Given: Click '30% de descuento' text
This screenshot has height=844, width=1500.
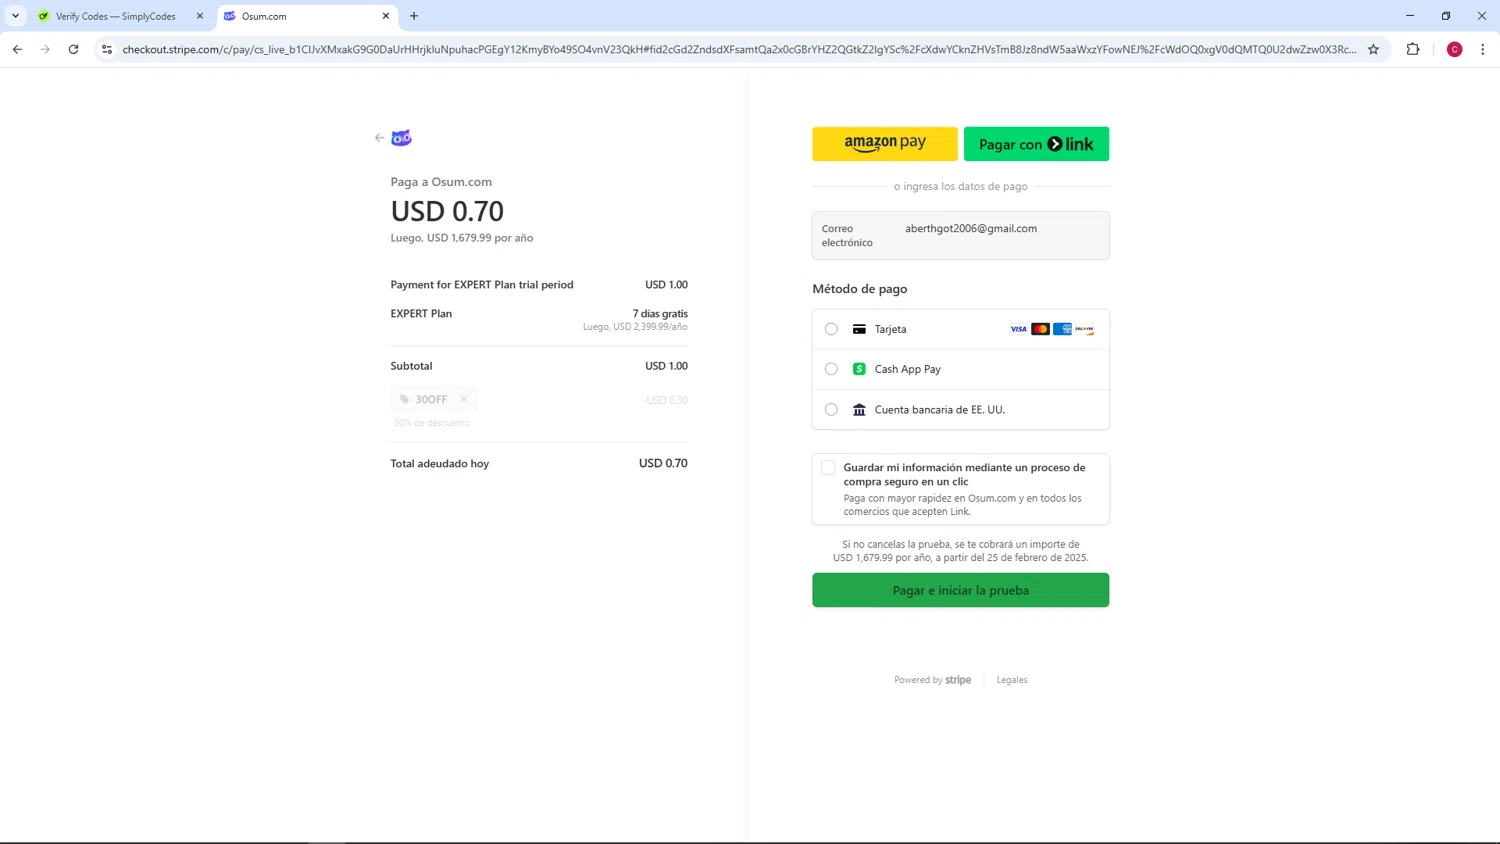Looking at the screenshot, I should (x=431, y=423).
